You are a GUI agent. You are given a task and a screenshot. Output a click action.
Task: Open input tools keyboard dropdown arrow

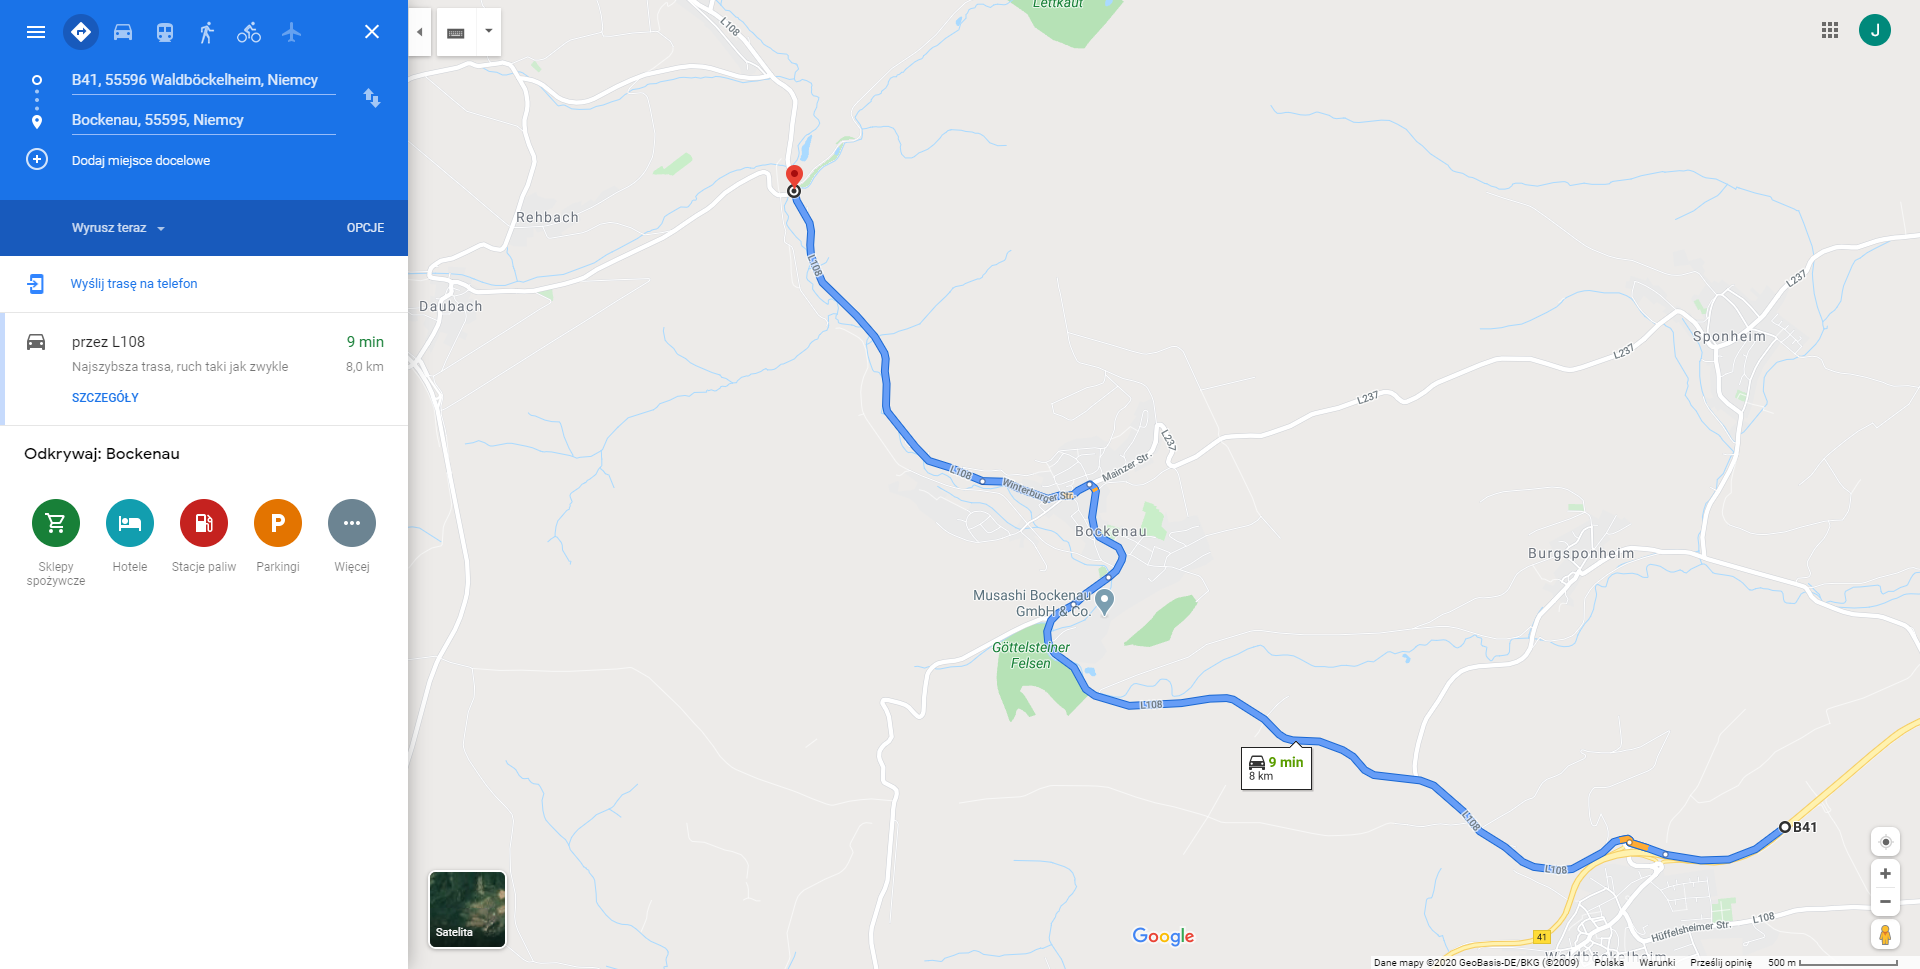489,32
